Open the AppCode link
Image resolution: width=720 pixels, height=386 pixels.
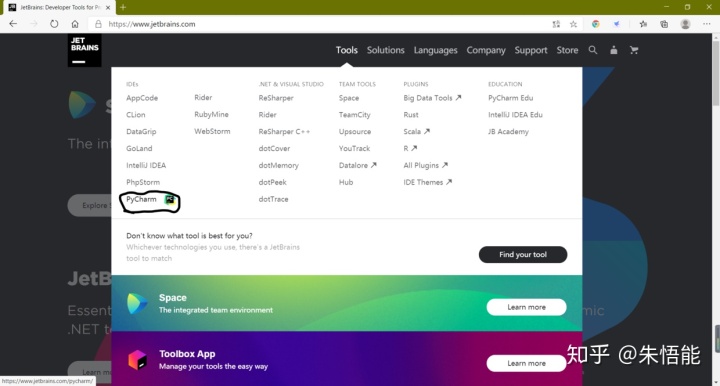point(142,98)
